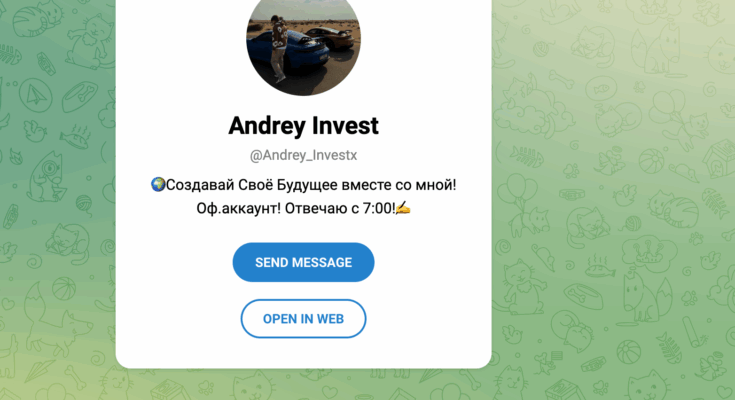Click the bio line starting with Создавай

pyautogui.click(x=303, y=185)
